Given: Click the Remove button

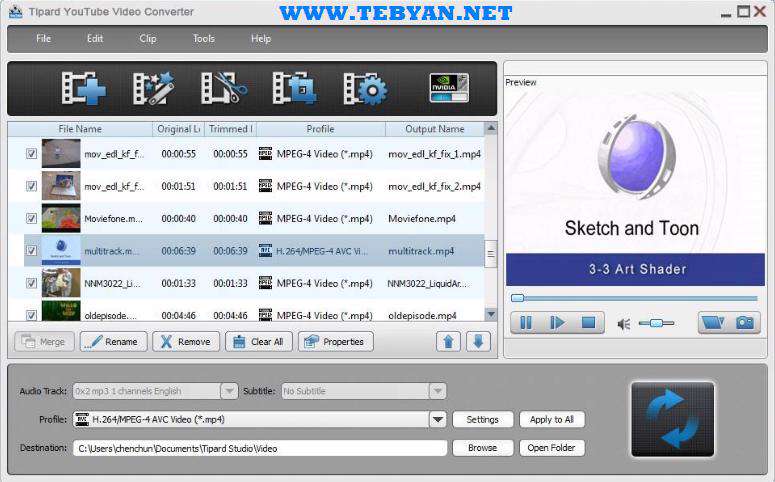Looking at the screenshot, I should click(x=186, y=342).
